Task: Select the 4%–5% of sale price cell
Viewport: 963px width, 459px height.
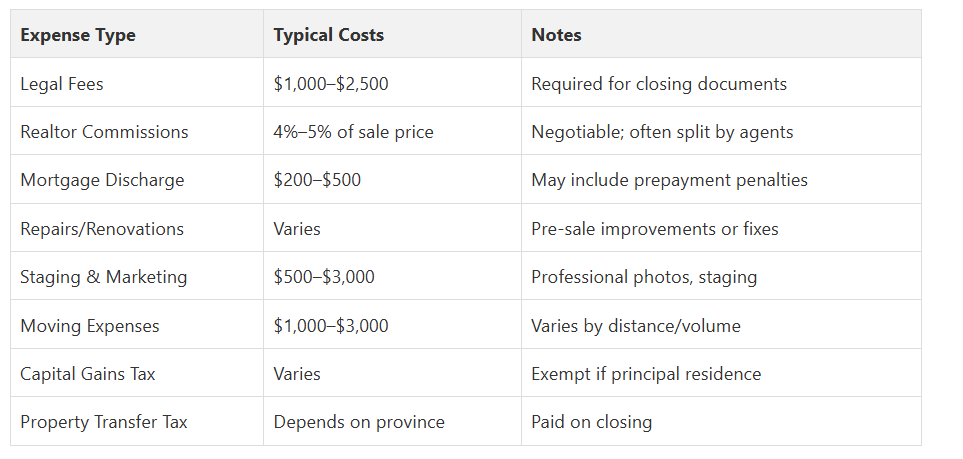Action: (x=354, y=132)
